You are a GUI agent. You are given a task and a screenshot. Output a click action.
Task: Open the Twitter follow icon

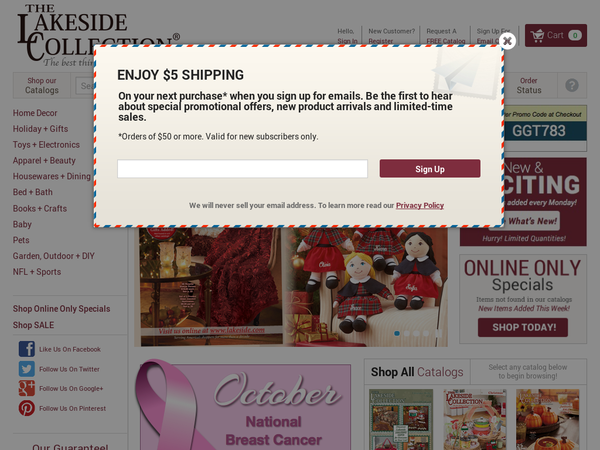pos(27,369)
